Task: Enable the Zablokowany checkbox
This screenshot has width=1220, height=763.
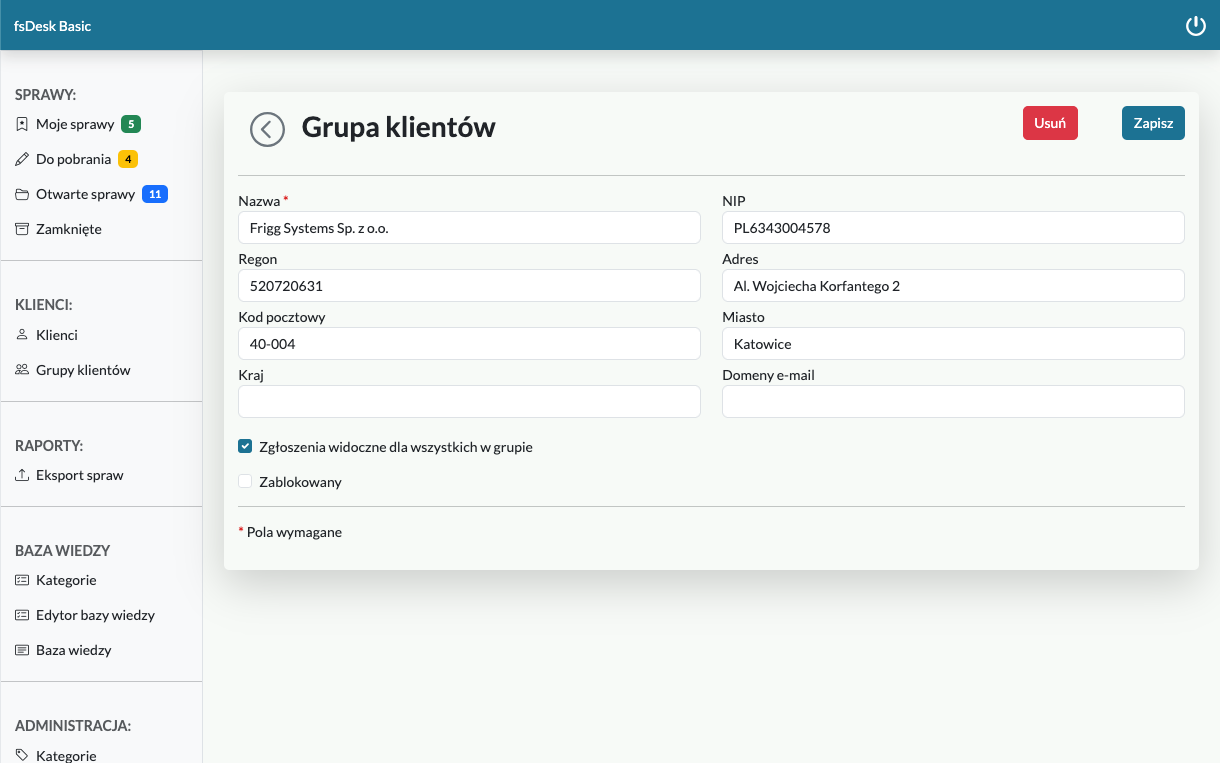Action: 245,482
